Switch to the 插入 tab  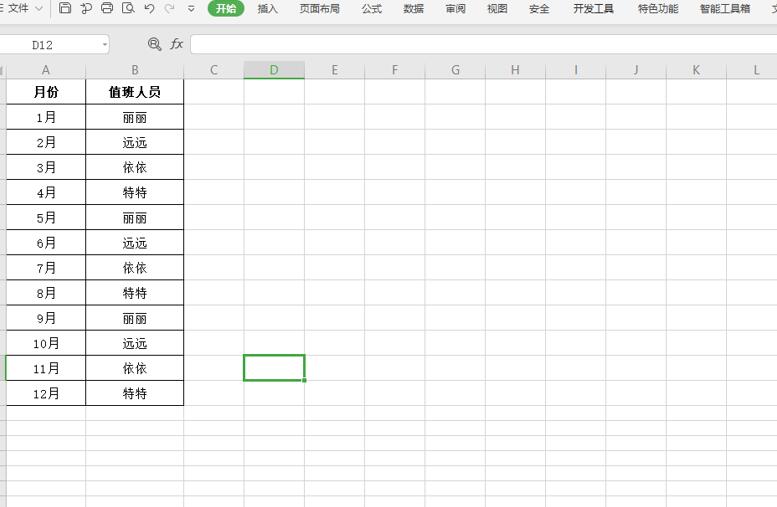(x=268, y=8)
